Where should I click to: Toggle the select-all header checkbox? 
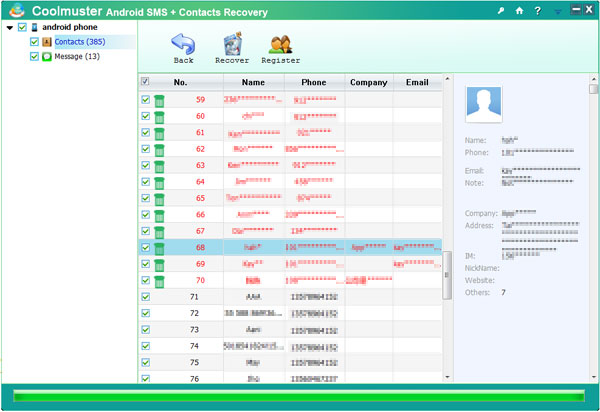pyautogui.click(x=145, y=81)
